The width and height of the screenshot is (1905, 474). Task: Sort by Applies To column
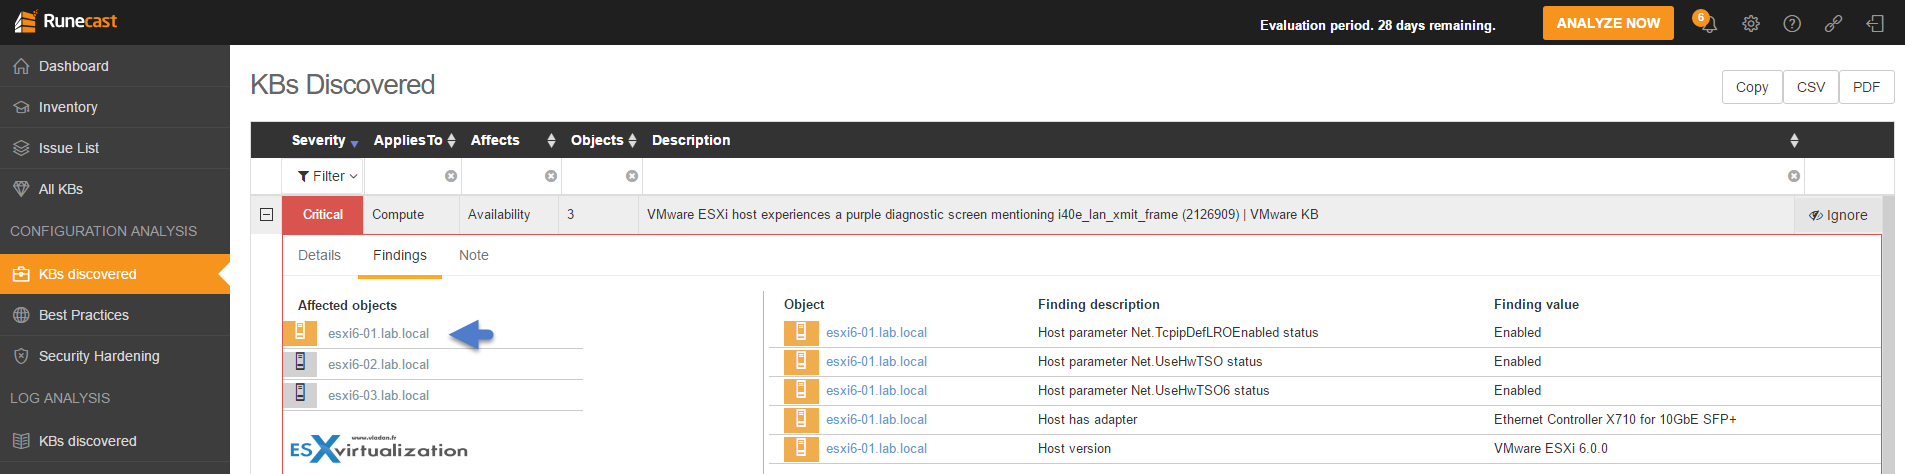tap(414, 140)
